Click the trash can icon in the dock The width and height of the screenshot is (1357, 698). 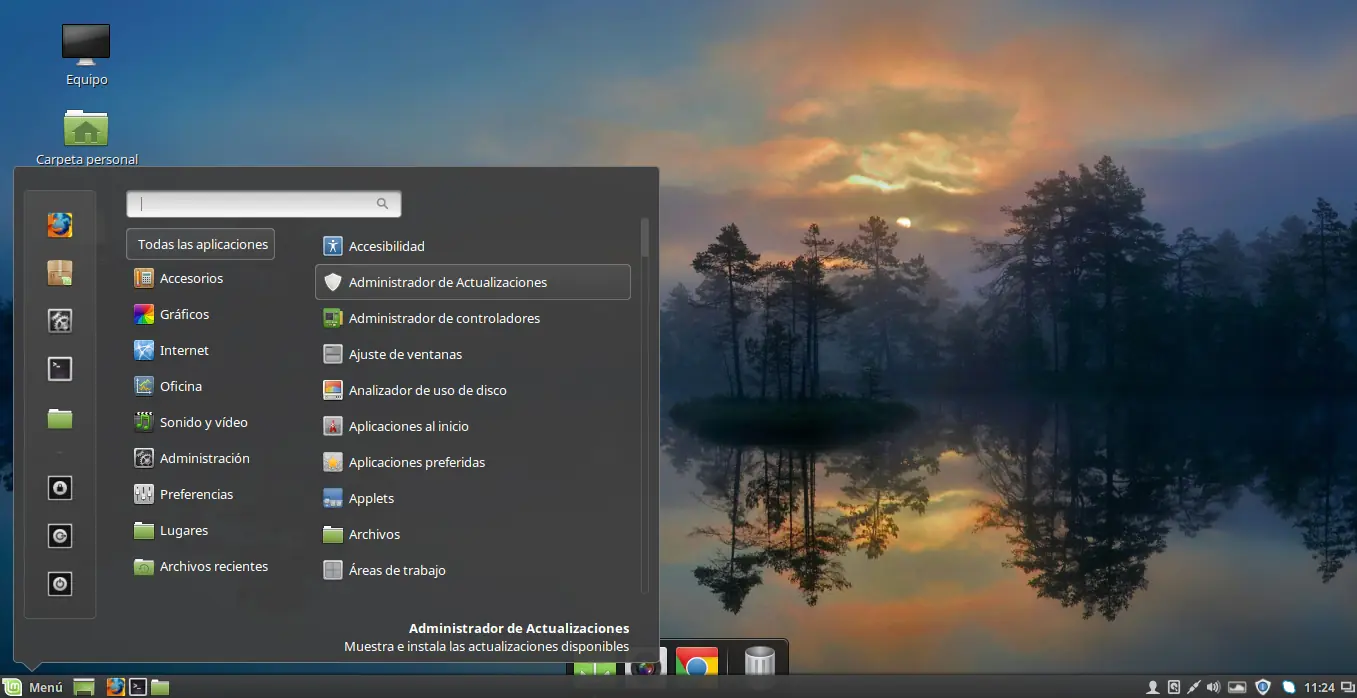point(759,662)
